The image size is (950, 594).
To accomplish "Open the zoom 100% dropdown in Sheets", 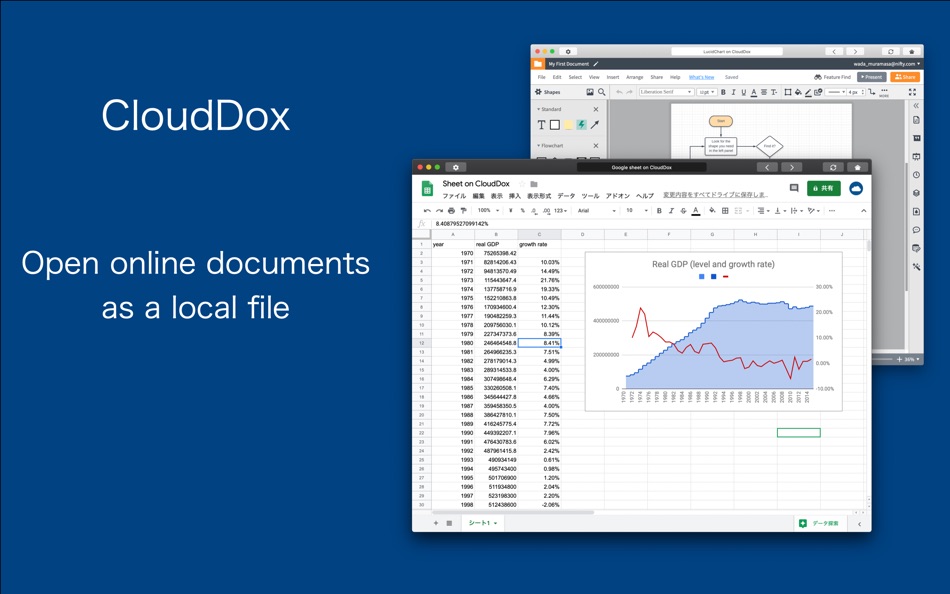I will tap(488, 211).
